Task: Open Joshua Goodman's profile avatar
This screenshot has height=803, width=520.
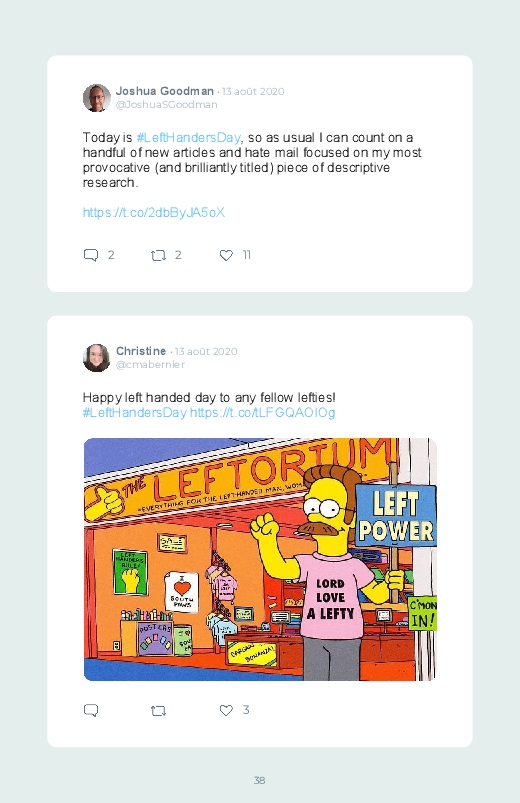Action: [97, 98]
